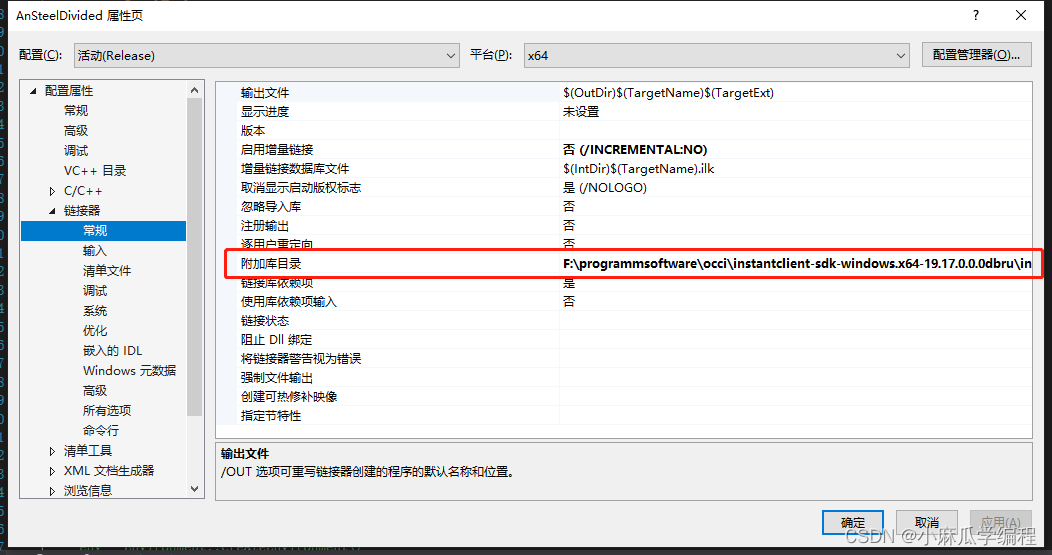This screenshot has width=1052, height=555.
Task: Expand the C/C++ tree node
Action: coord(52,191)
